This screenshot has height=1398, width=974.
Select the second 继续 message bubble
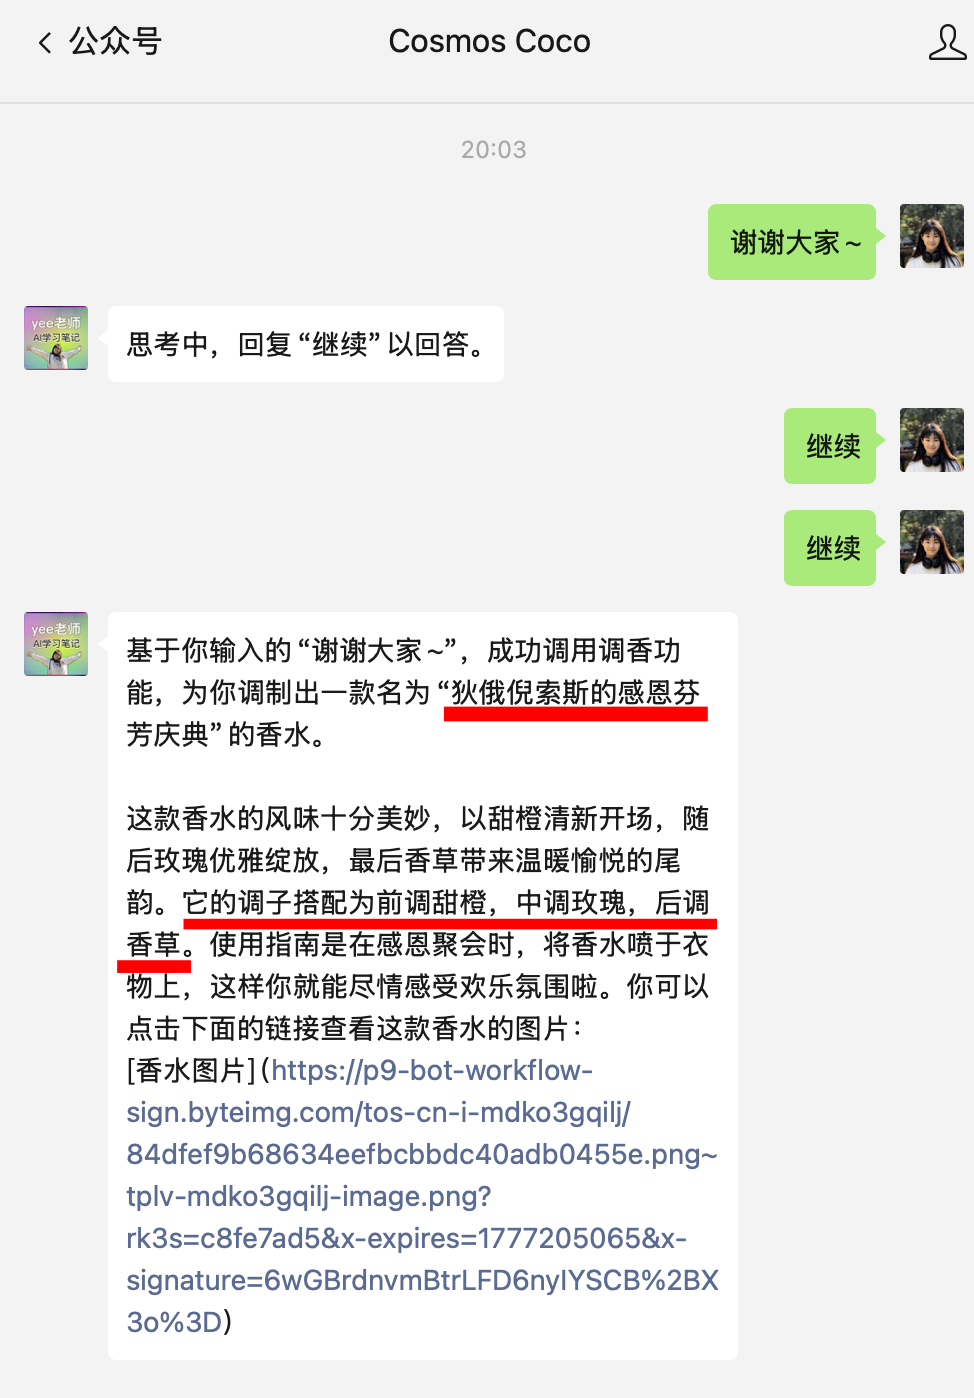coord(830,548)
